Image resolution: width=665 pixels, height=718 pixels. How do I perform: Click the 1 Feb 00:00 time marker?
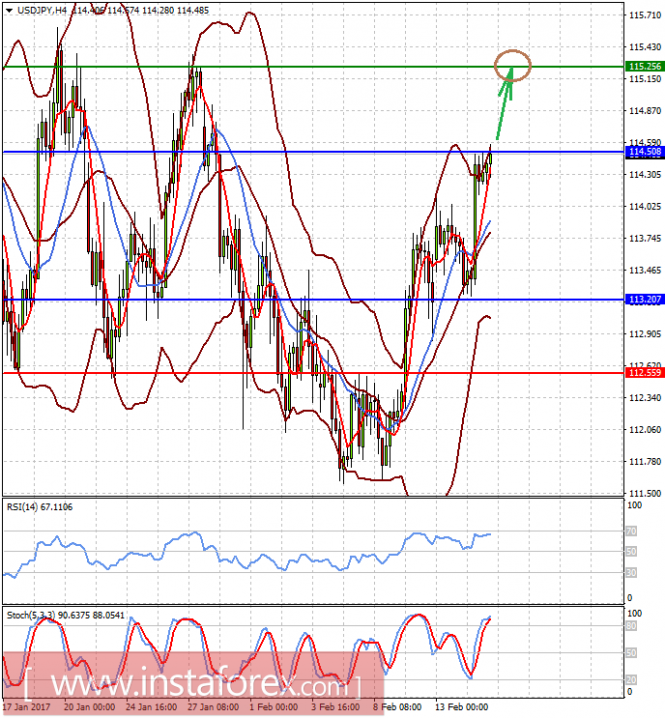(x=273, y=707)
